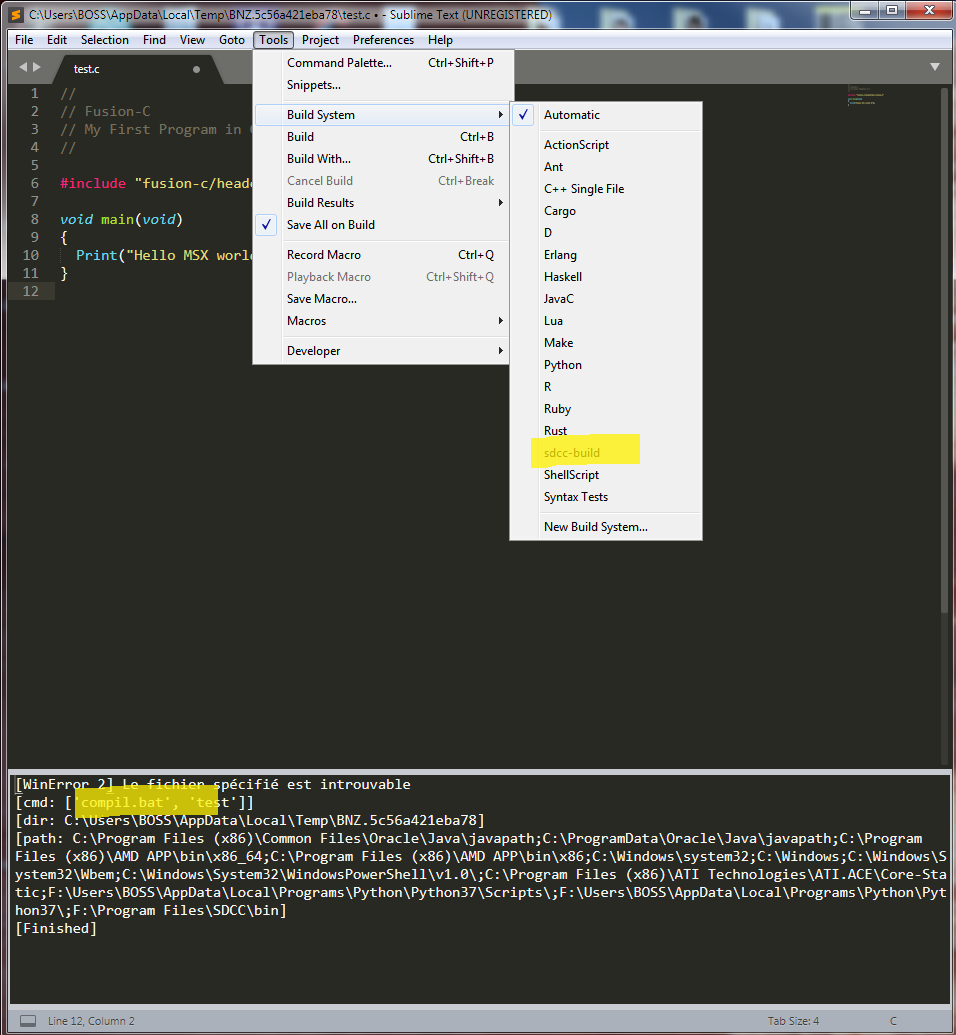The image size is (956, 1035).
Task: Select Save Macro... menu entry
Action: (x=382, y=299)
